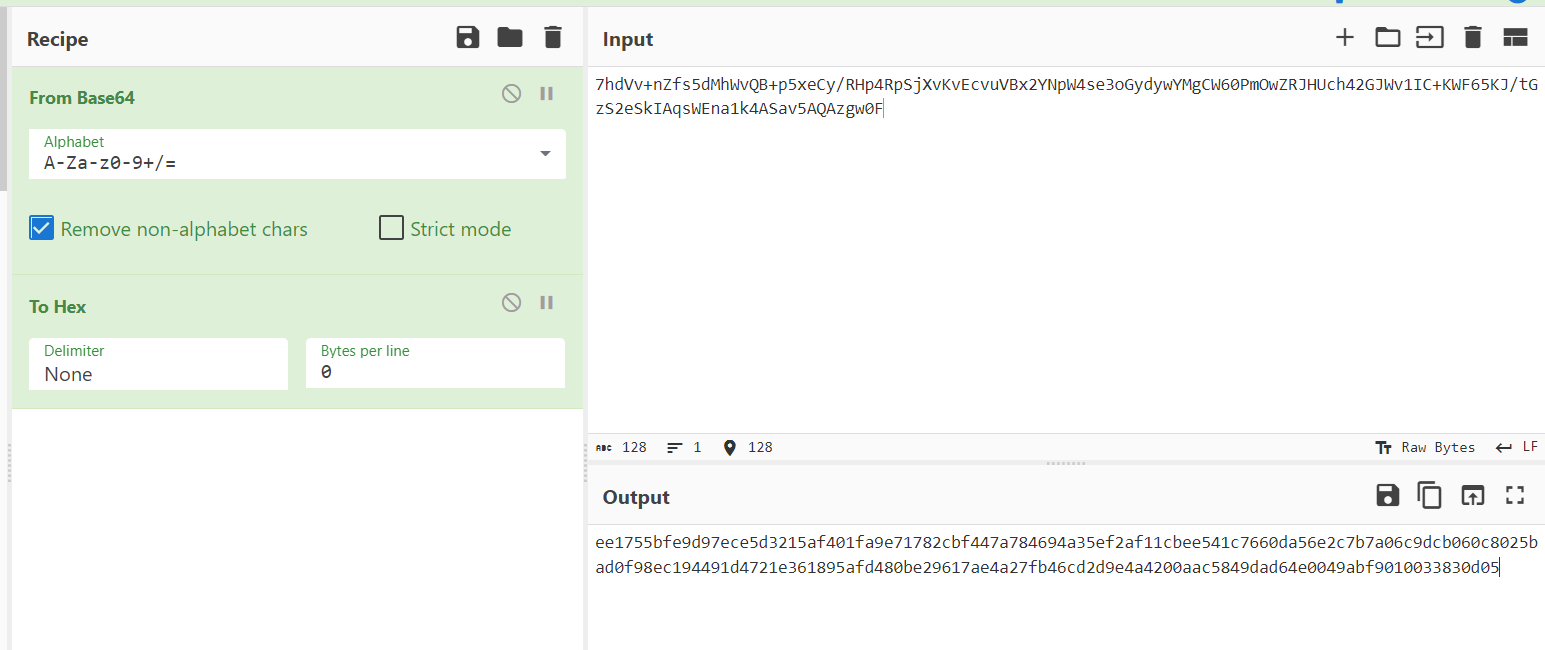Grab the Input/Output pane splitter handle

point(1066,463)
